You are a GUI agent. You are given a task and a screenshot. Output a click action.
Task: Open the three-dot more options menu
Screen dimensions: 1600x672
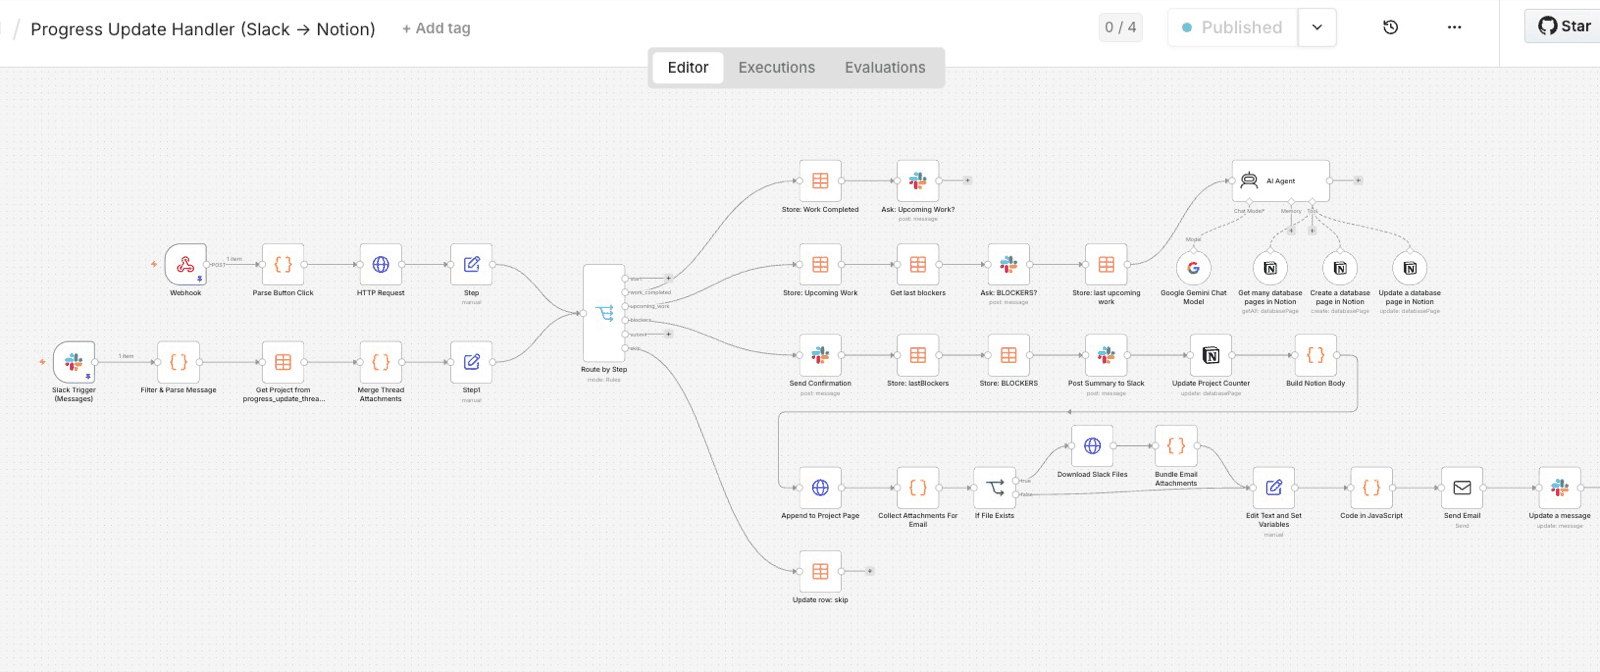click(x=1454, y=28)
